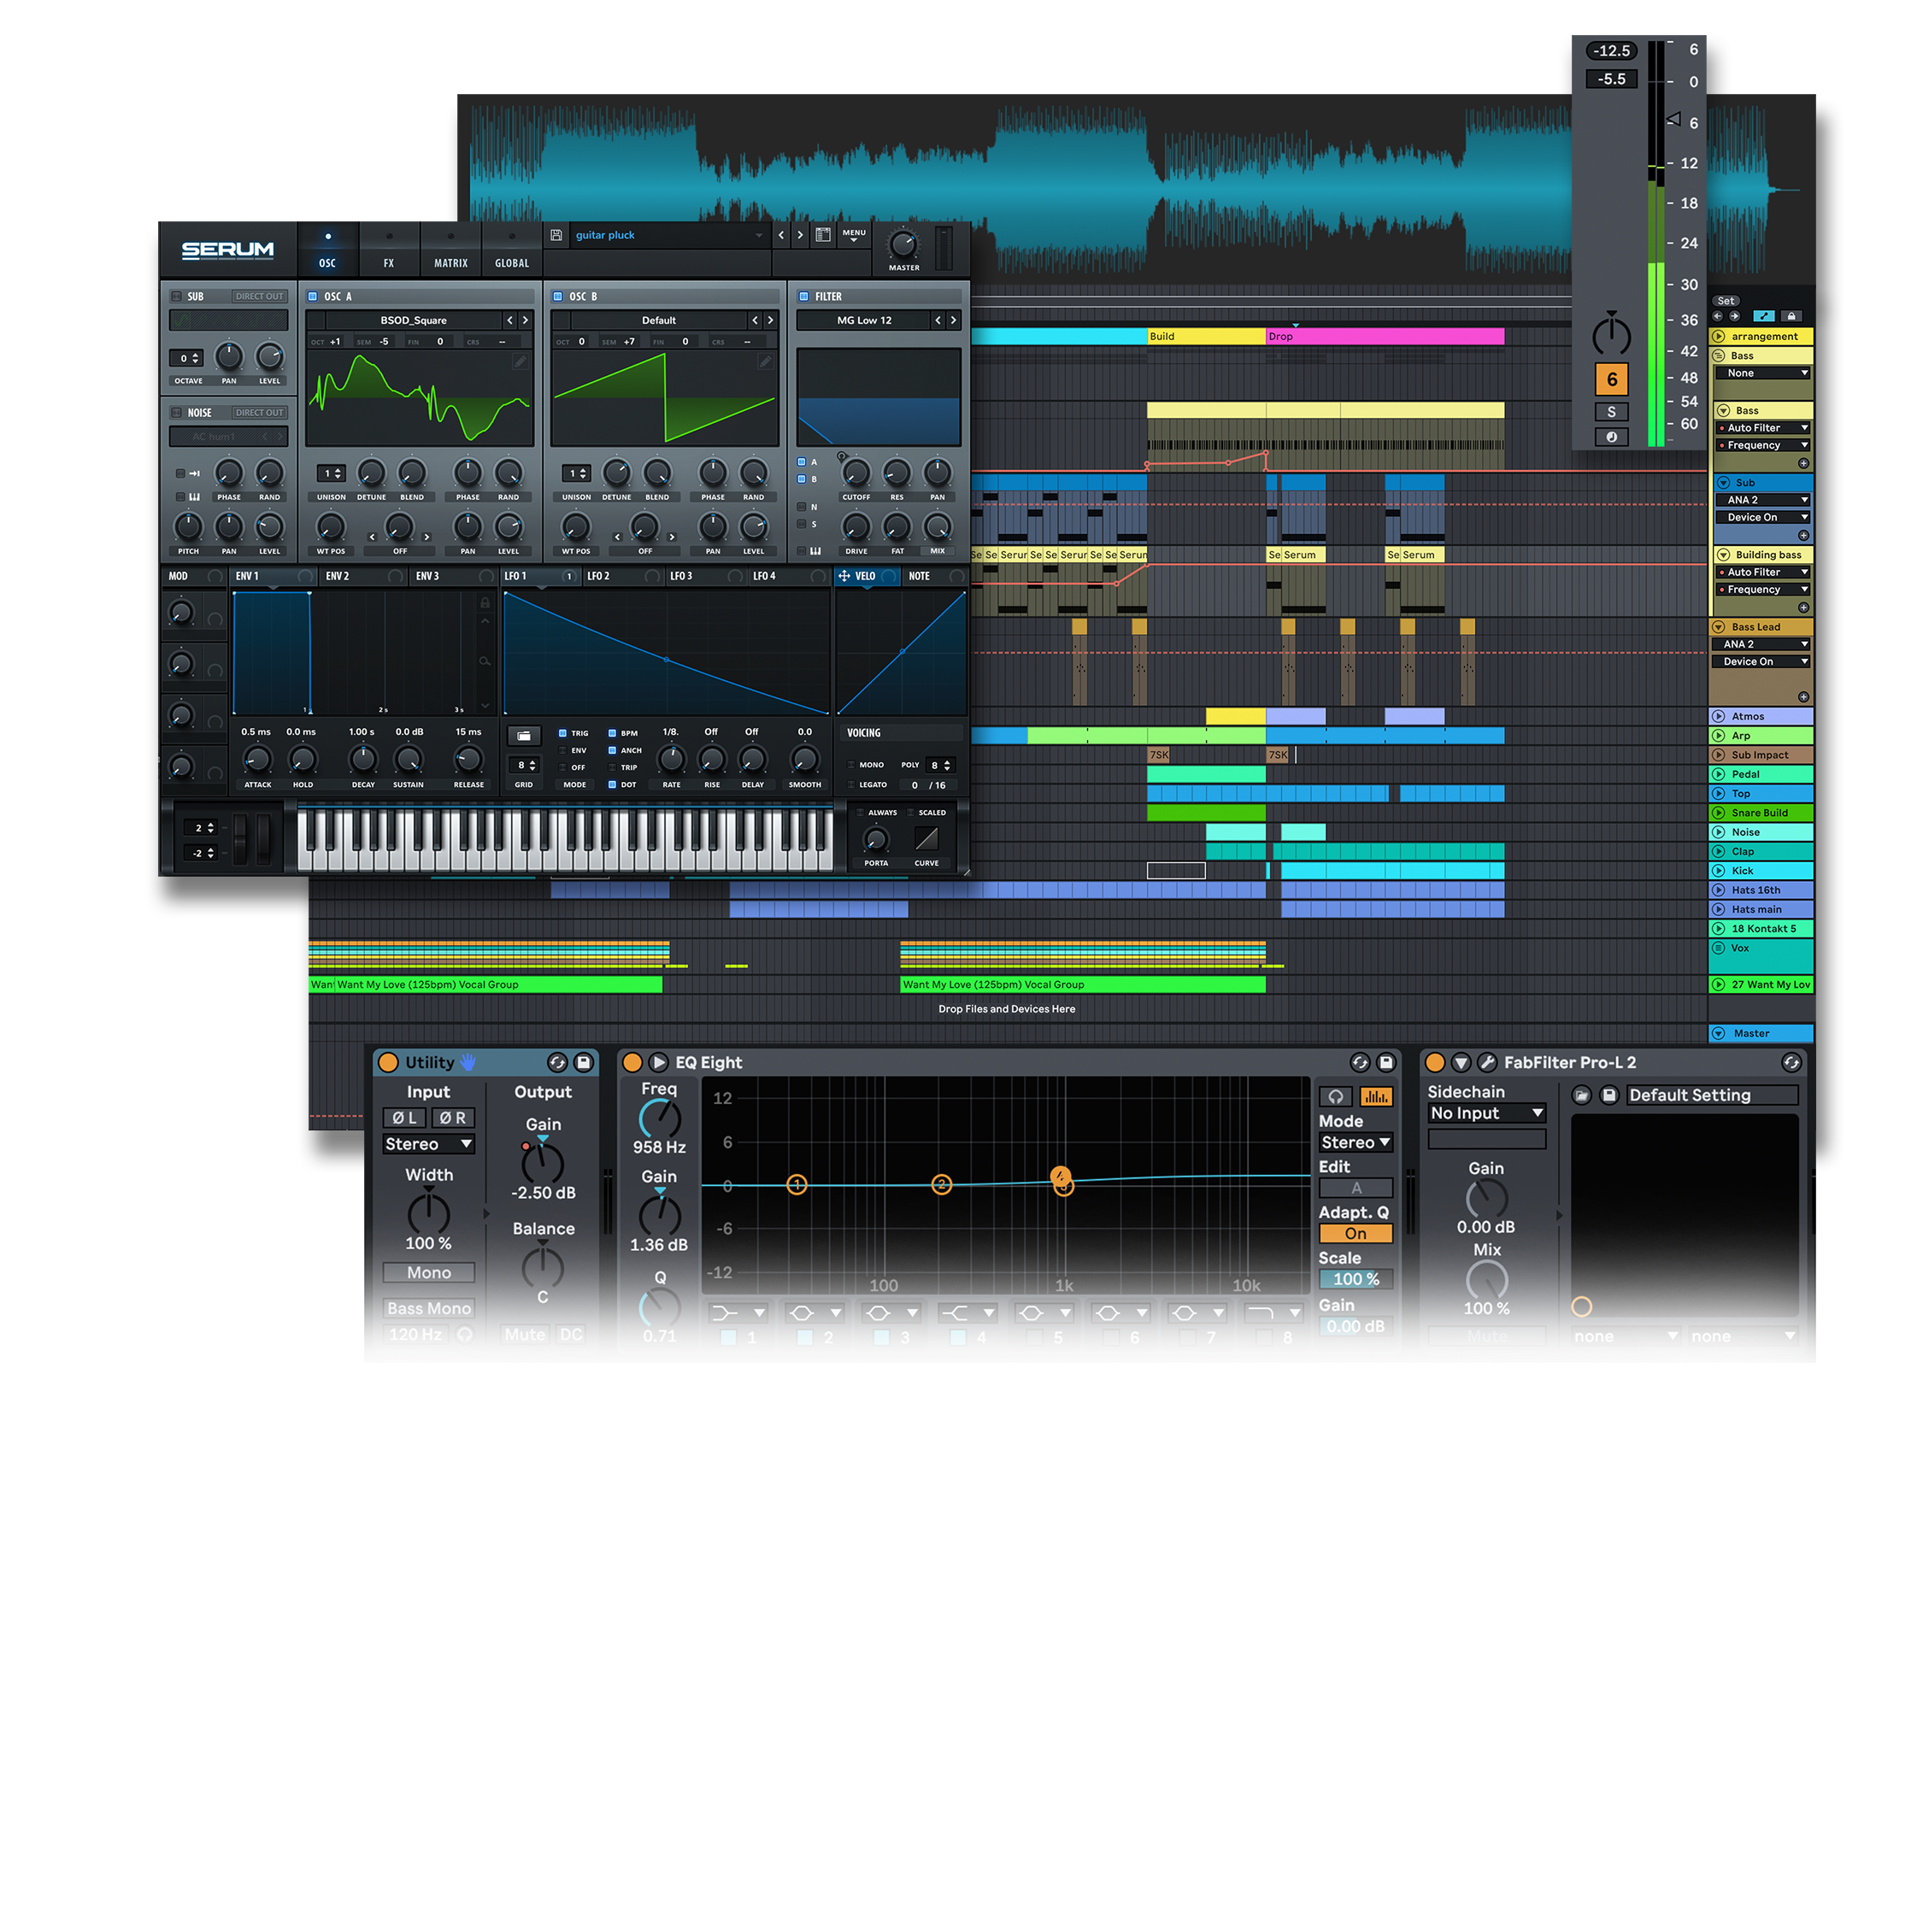Toggle Serum SUB oscillator enable box
The image size is (1923, 1932).
click(x=176, y=297)
